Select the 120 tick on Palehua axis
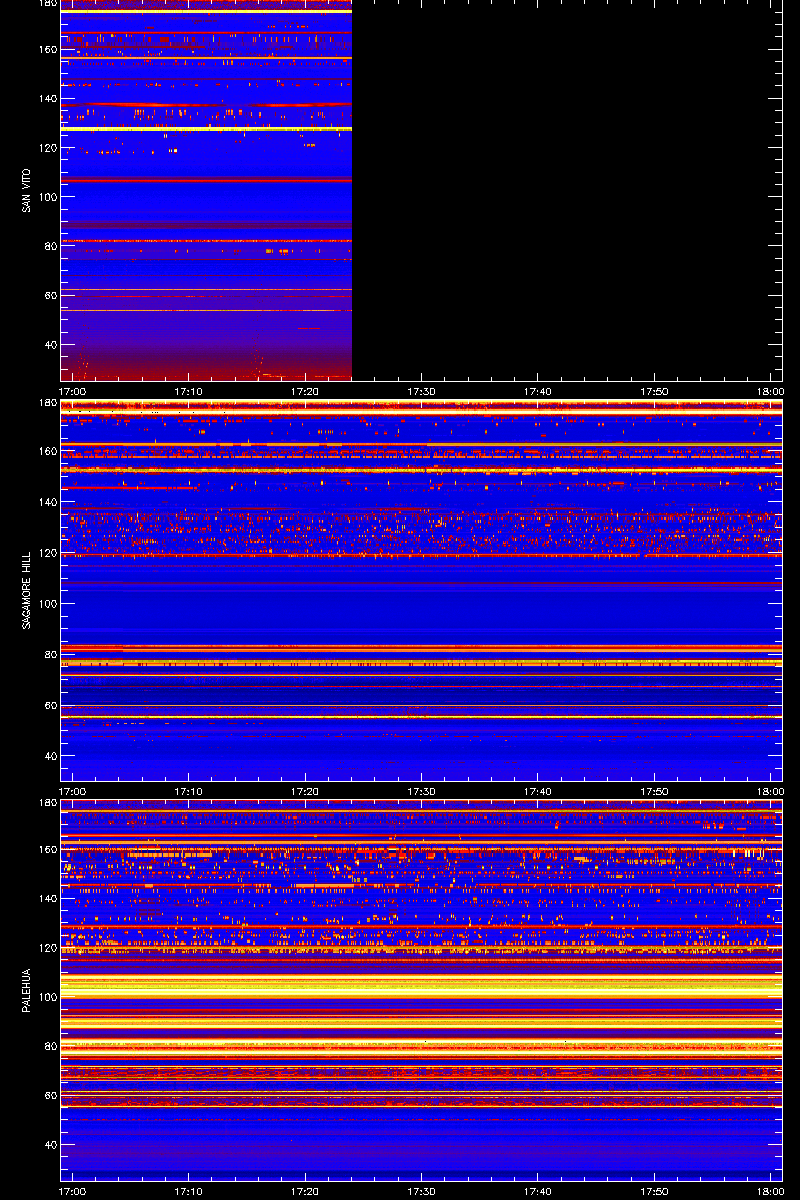This screenshot has height=1200, width=800. click(46, 948)
